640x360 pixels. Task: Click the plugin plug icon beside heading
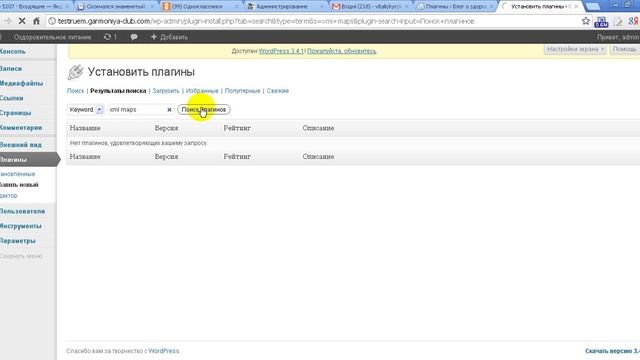tap(76, 72)
